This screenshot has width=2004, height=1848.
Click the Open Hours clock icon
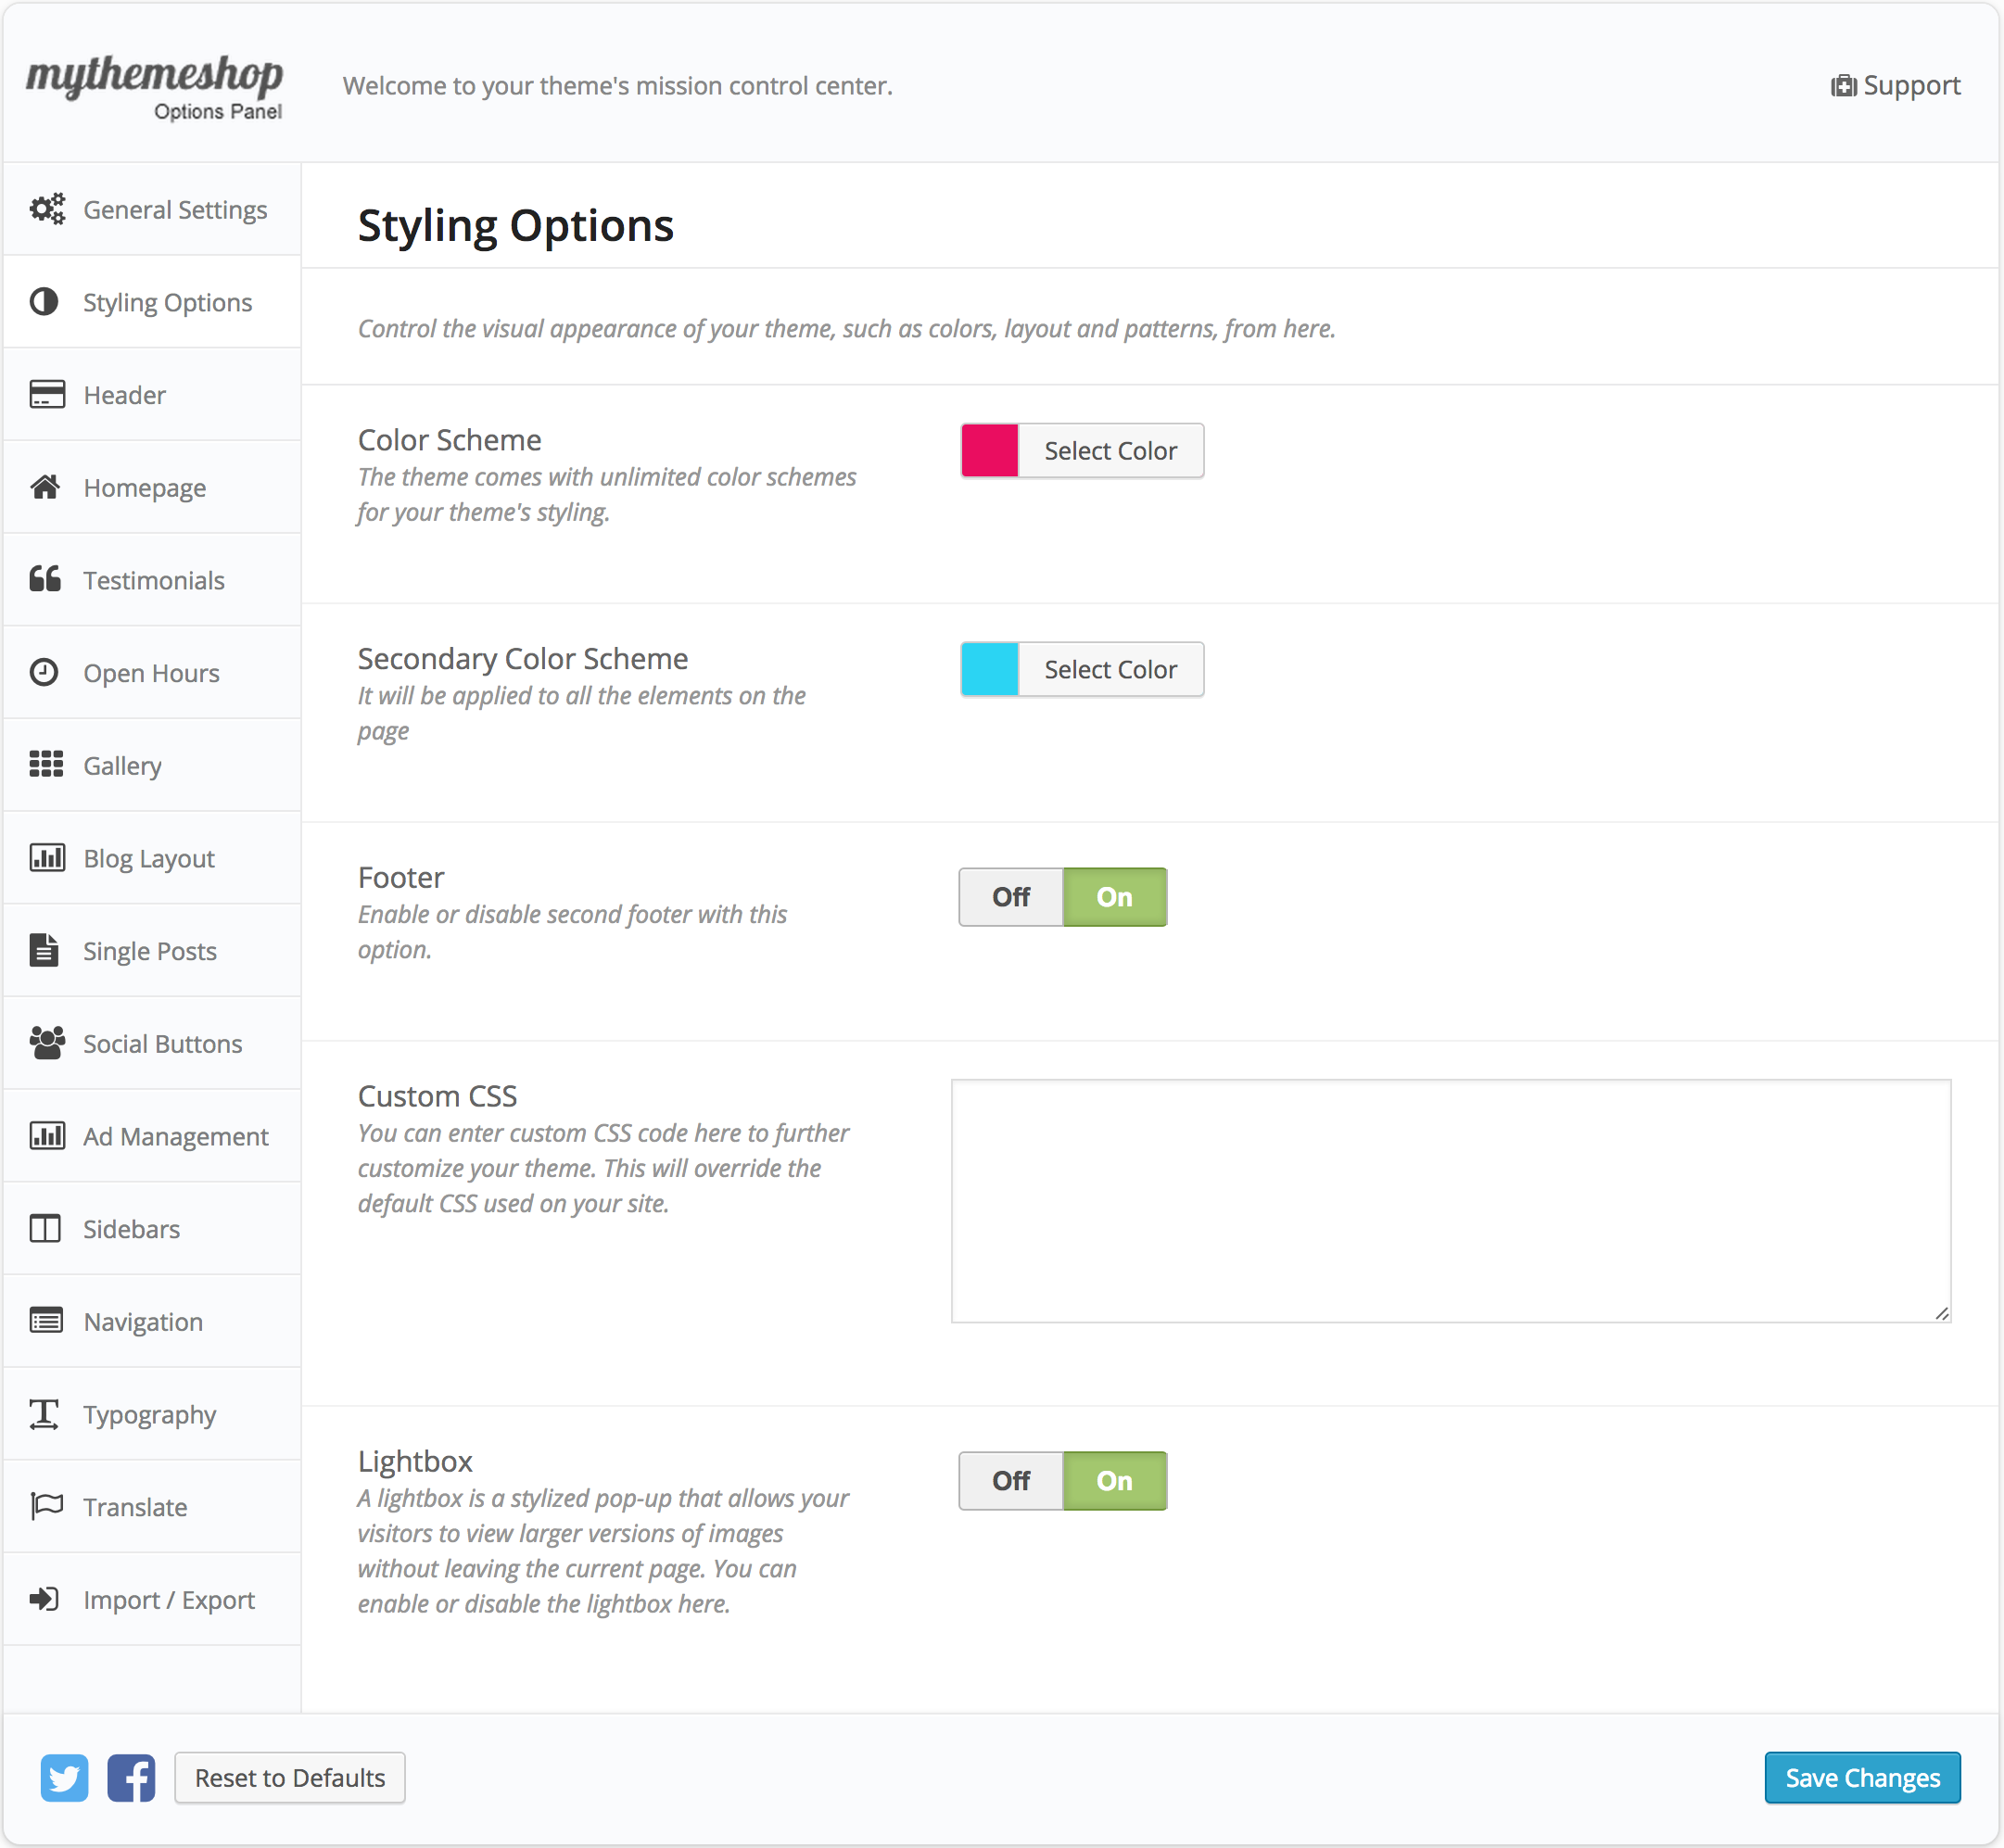[45, 672]
